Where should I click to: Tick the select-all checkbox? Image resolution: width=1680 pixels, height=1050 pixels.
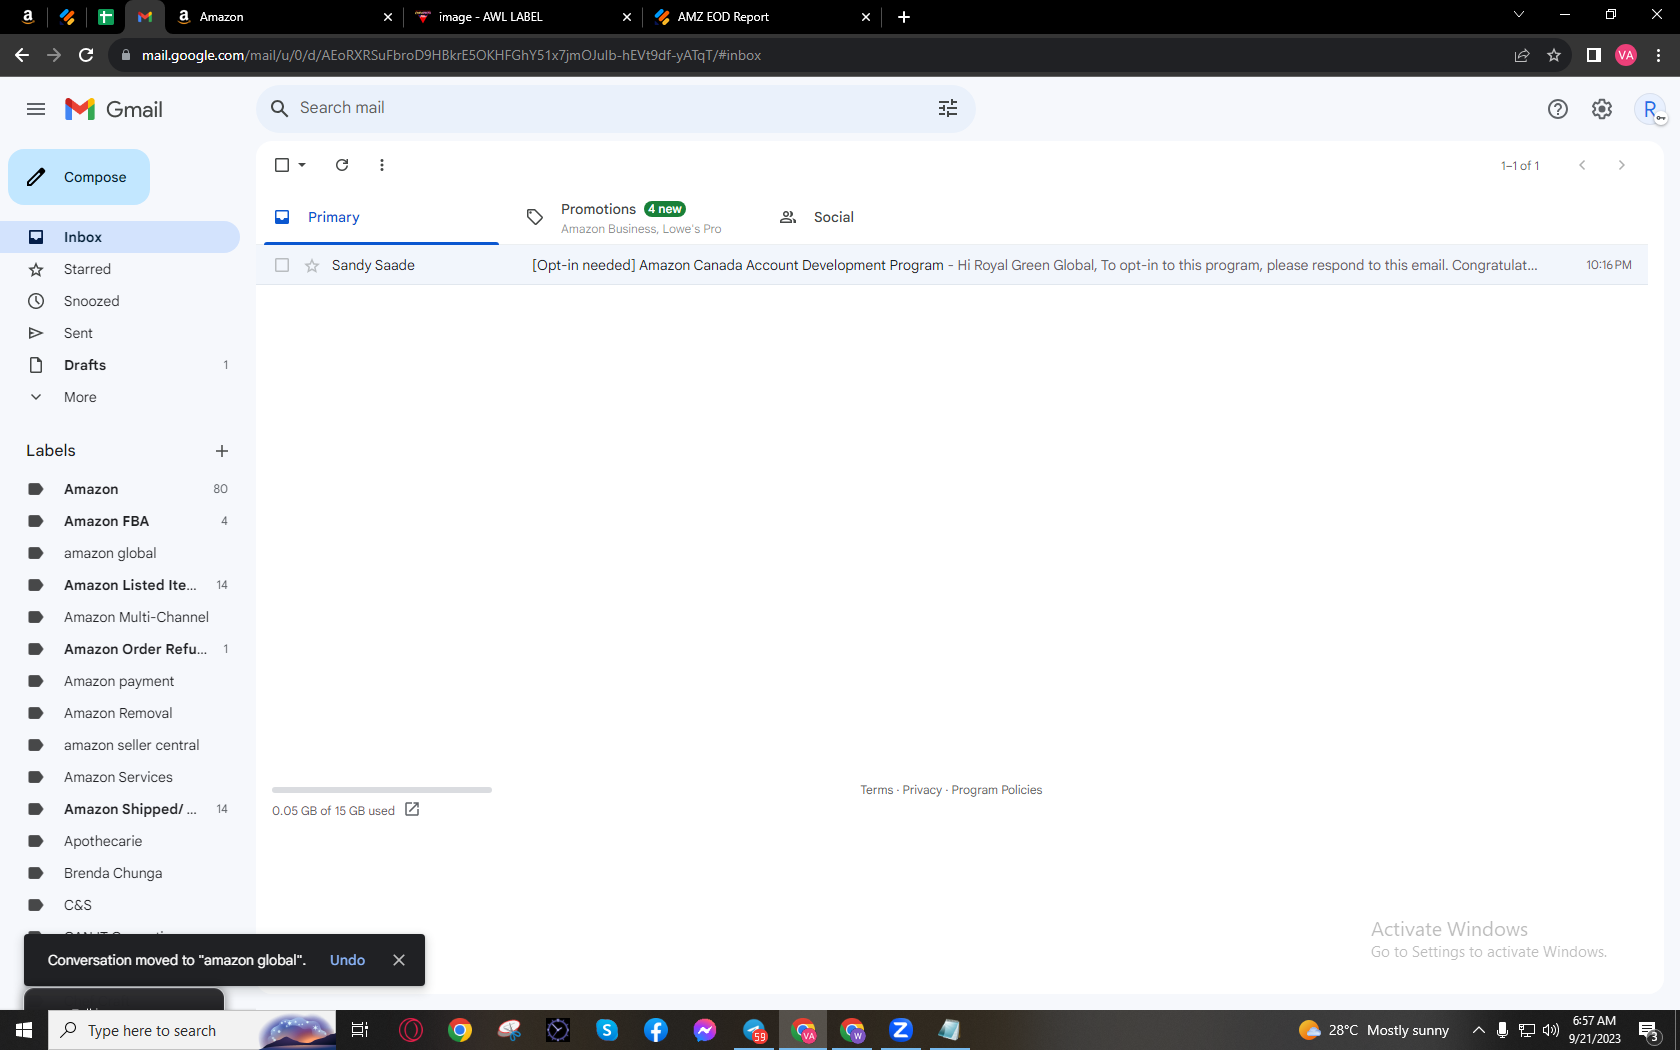282,165
